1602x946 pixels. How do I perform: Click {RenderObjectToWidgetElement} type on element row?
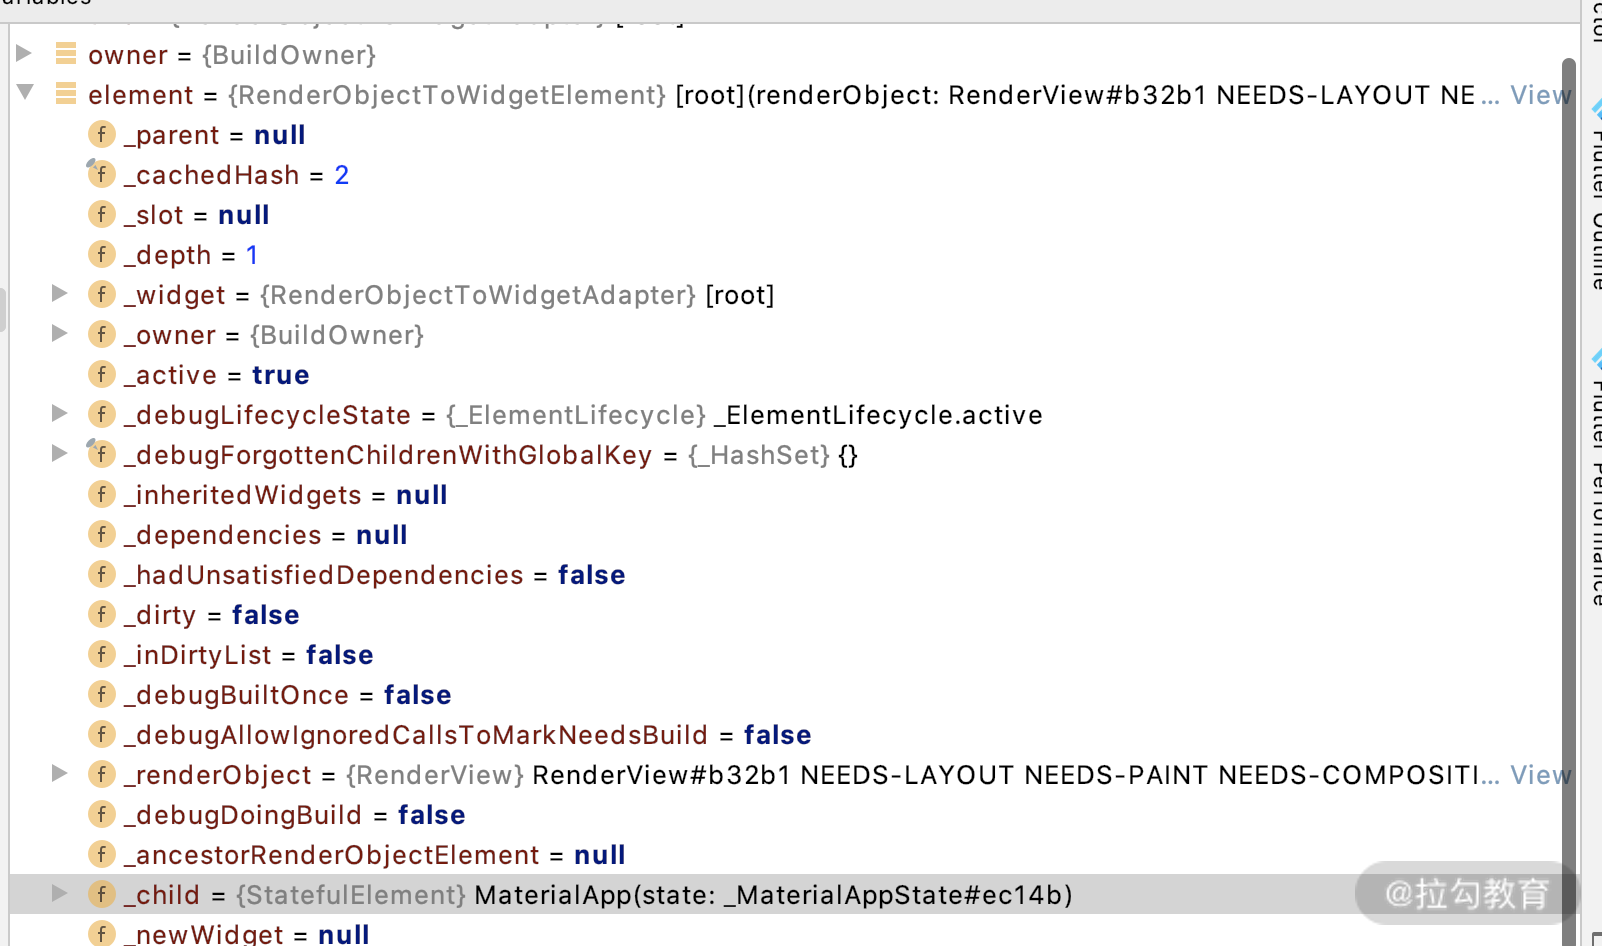coord(447,95)
